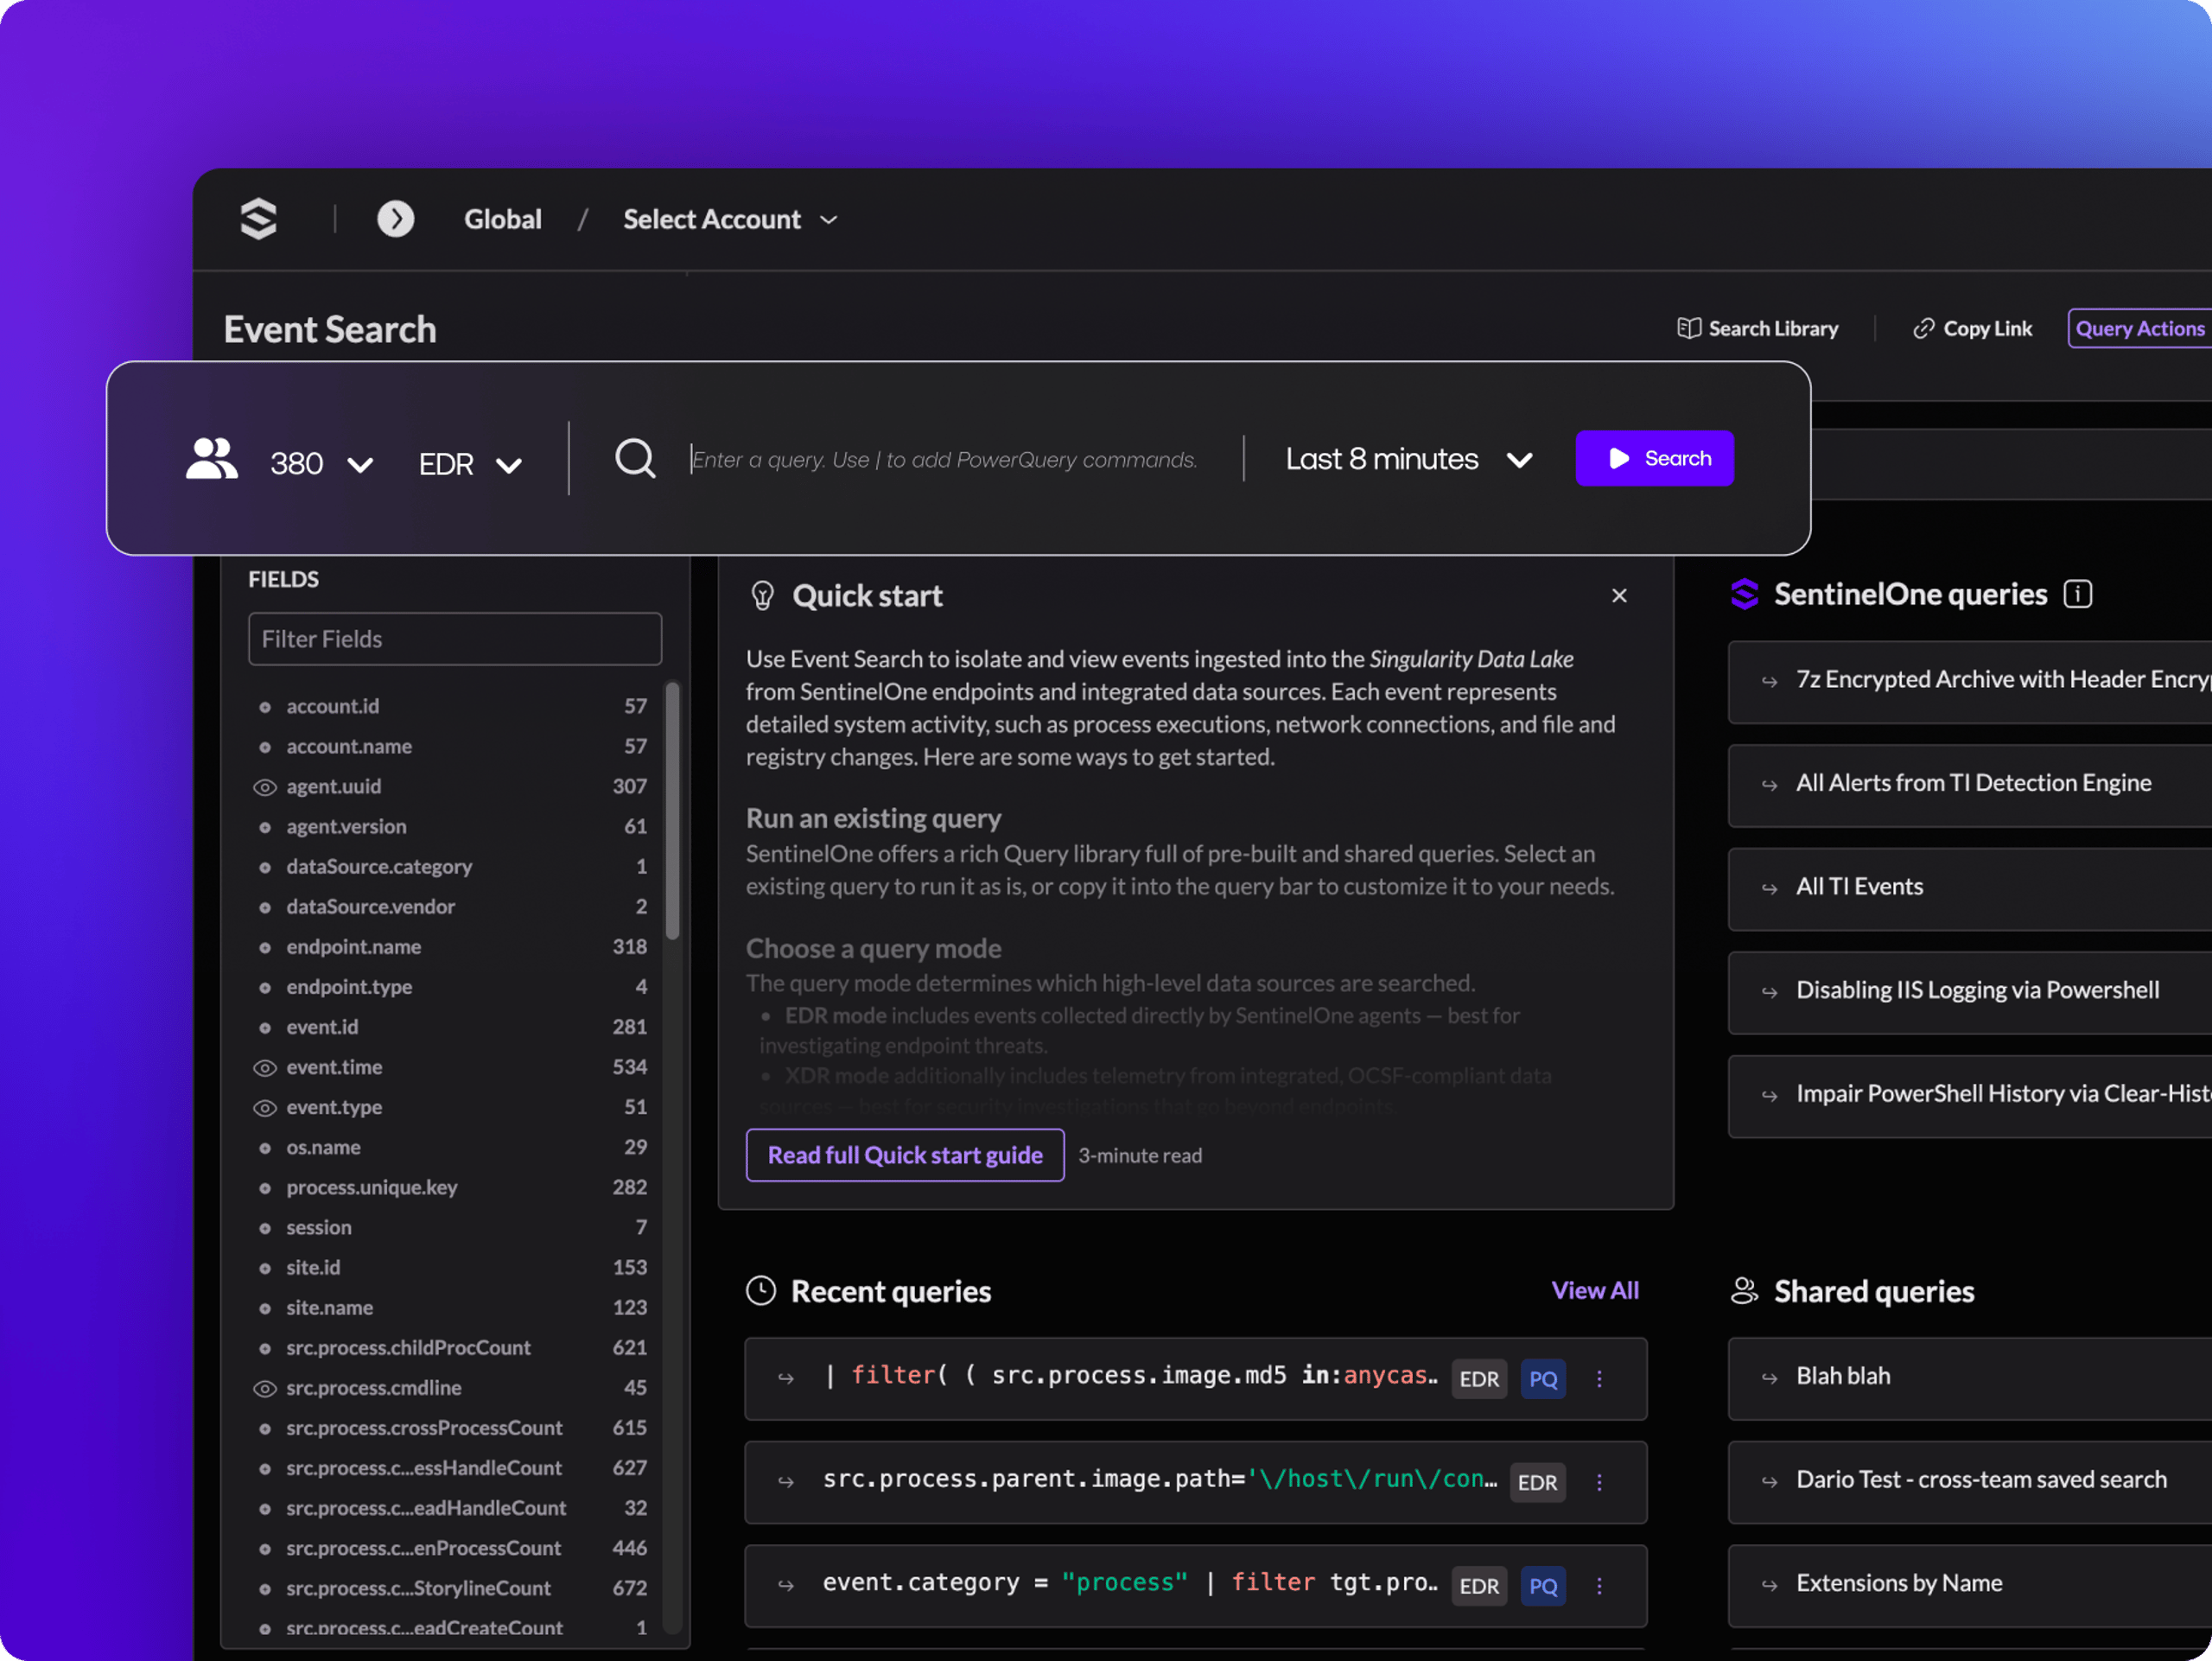
Task: Click the Filter Fields input box
Action: (455, 639)
